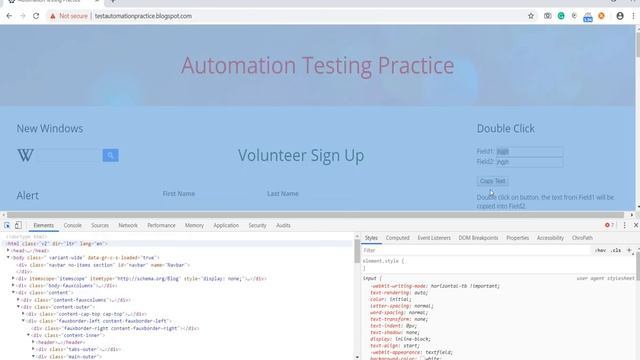Expand the content-fauxcolumns div node

(x=18, y=300)
